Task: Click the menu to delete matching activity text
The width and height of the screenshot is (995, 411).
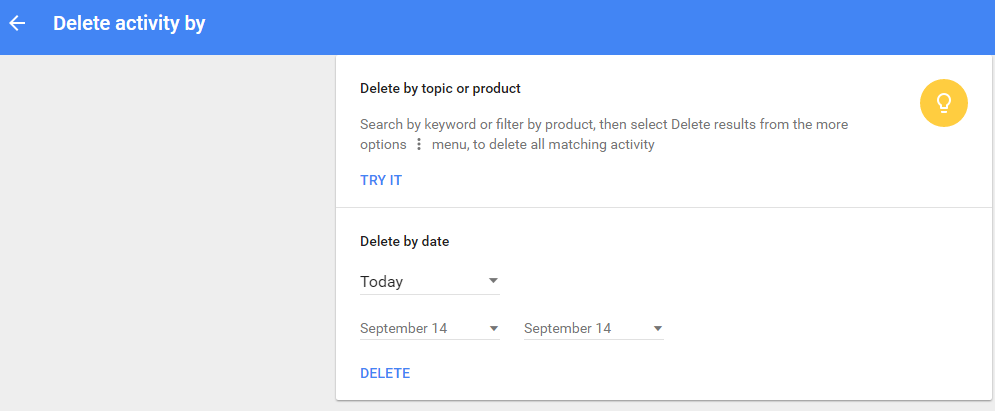Action: coord(543,145)
